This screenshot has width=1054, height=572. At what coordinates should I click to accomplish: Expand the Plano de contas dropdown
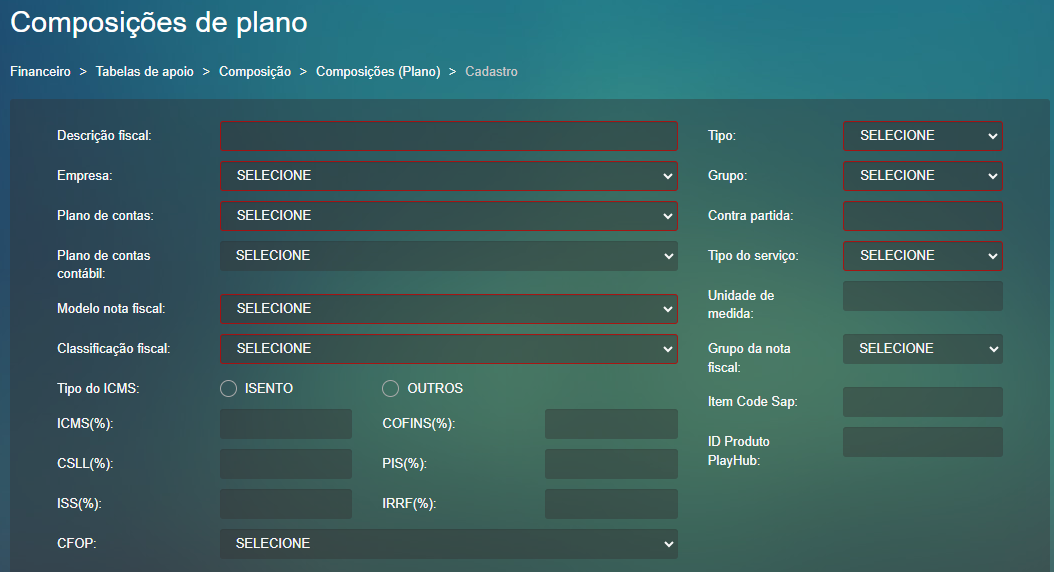pos(448,216)
